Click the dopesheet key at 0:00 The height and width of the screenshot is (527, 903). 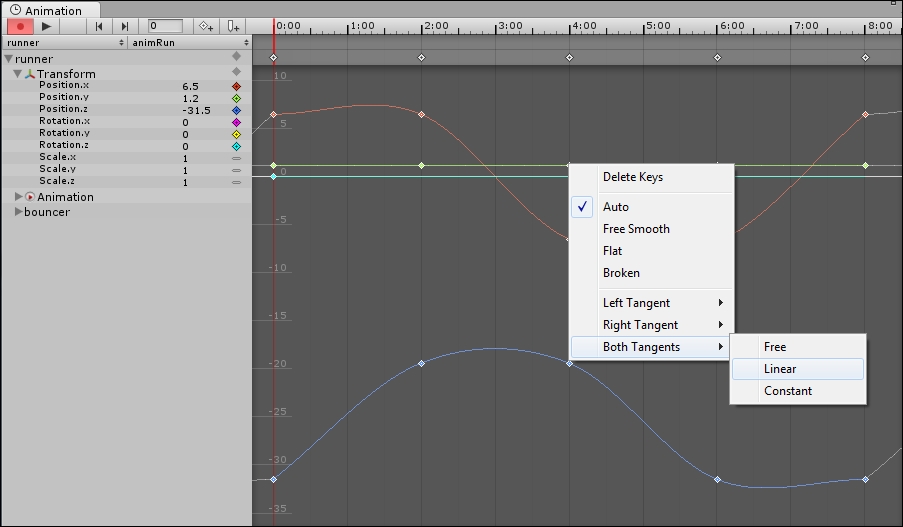point(274,58)
